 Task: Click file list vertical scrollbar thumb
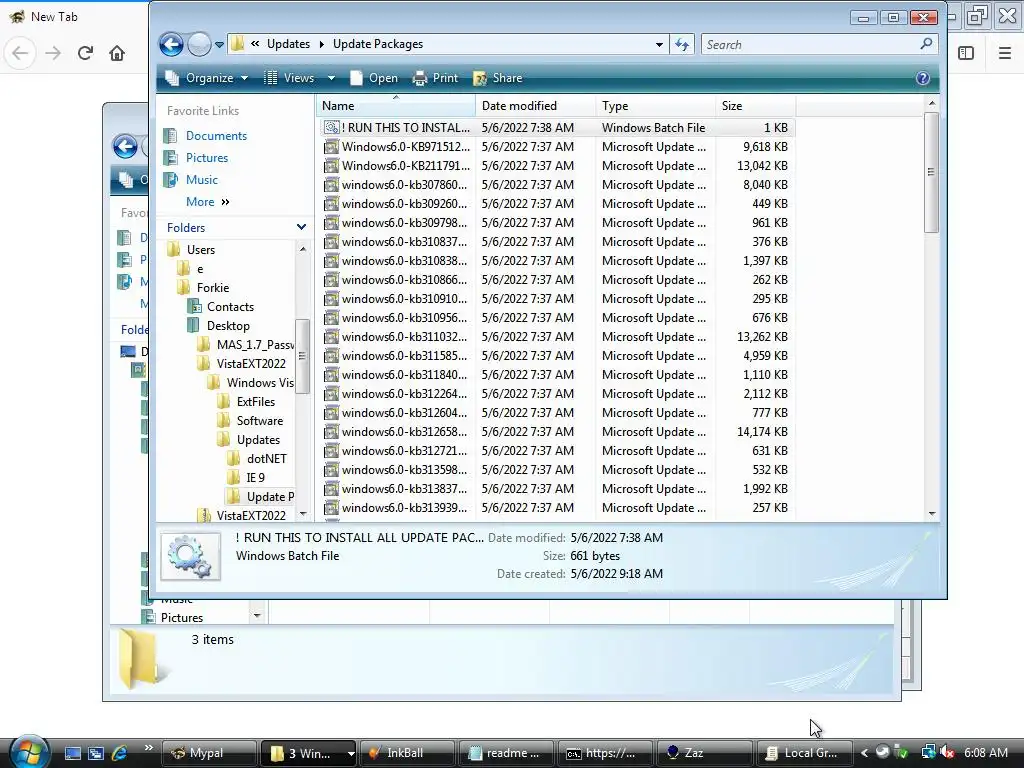(x=932, y=172)
